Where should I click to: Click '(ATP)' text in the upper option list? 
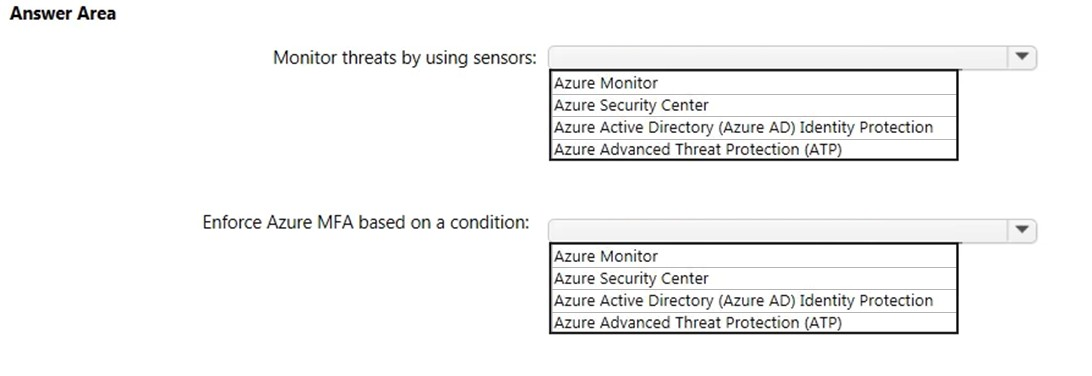822,150
